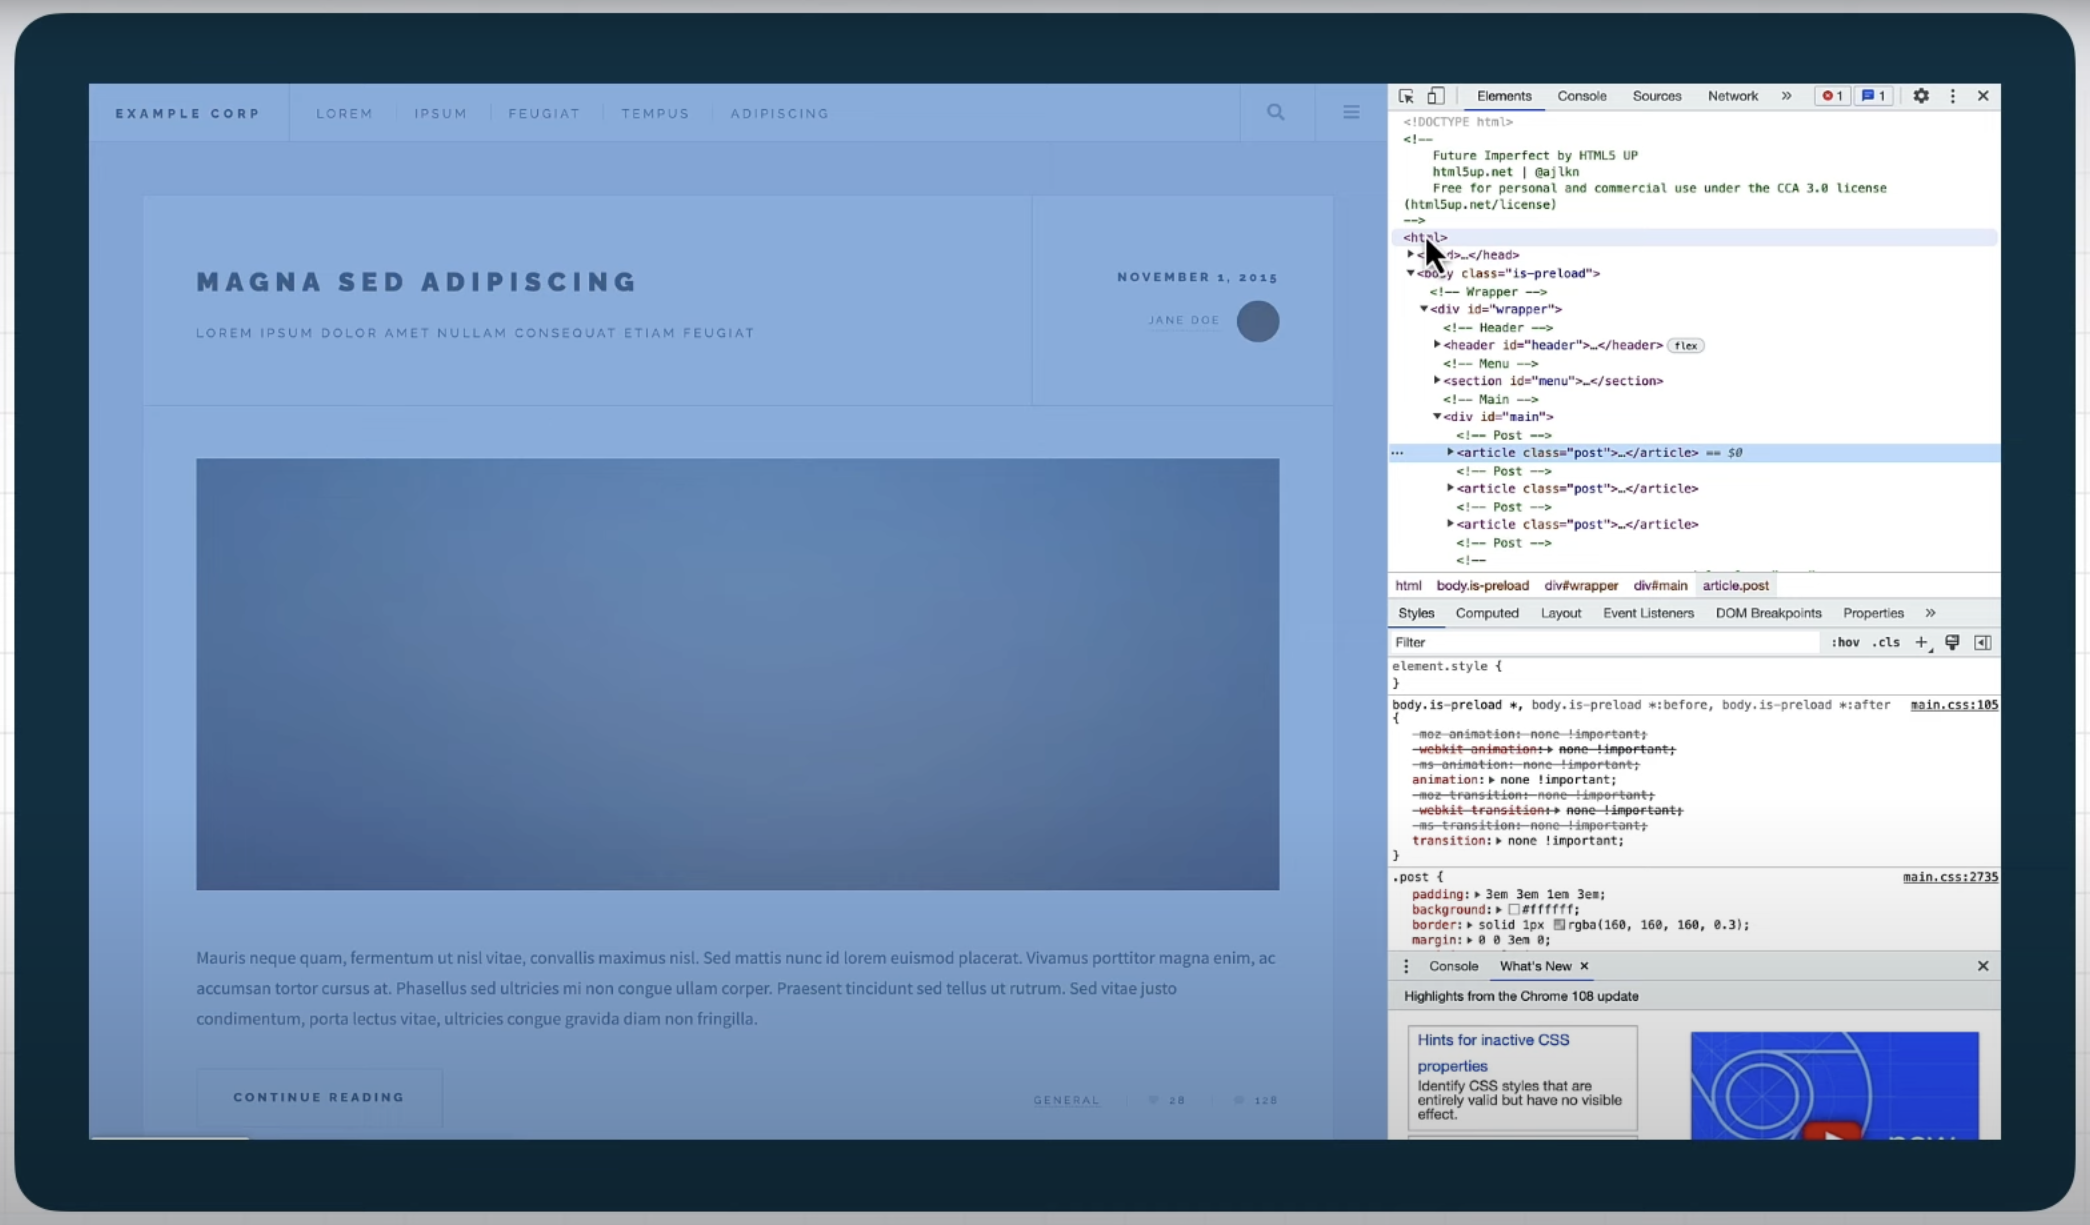Click the Elements panel tab
The height and width of the screenshot is (1225, 2090).
[x=1504, y=95]
